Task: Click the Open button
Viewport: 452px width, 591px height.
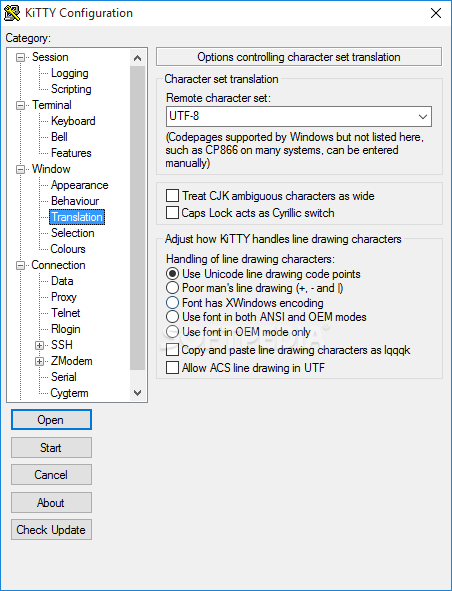Action: pos(51,420)
